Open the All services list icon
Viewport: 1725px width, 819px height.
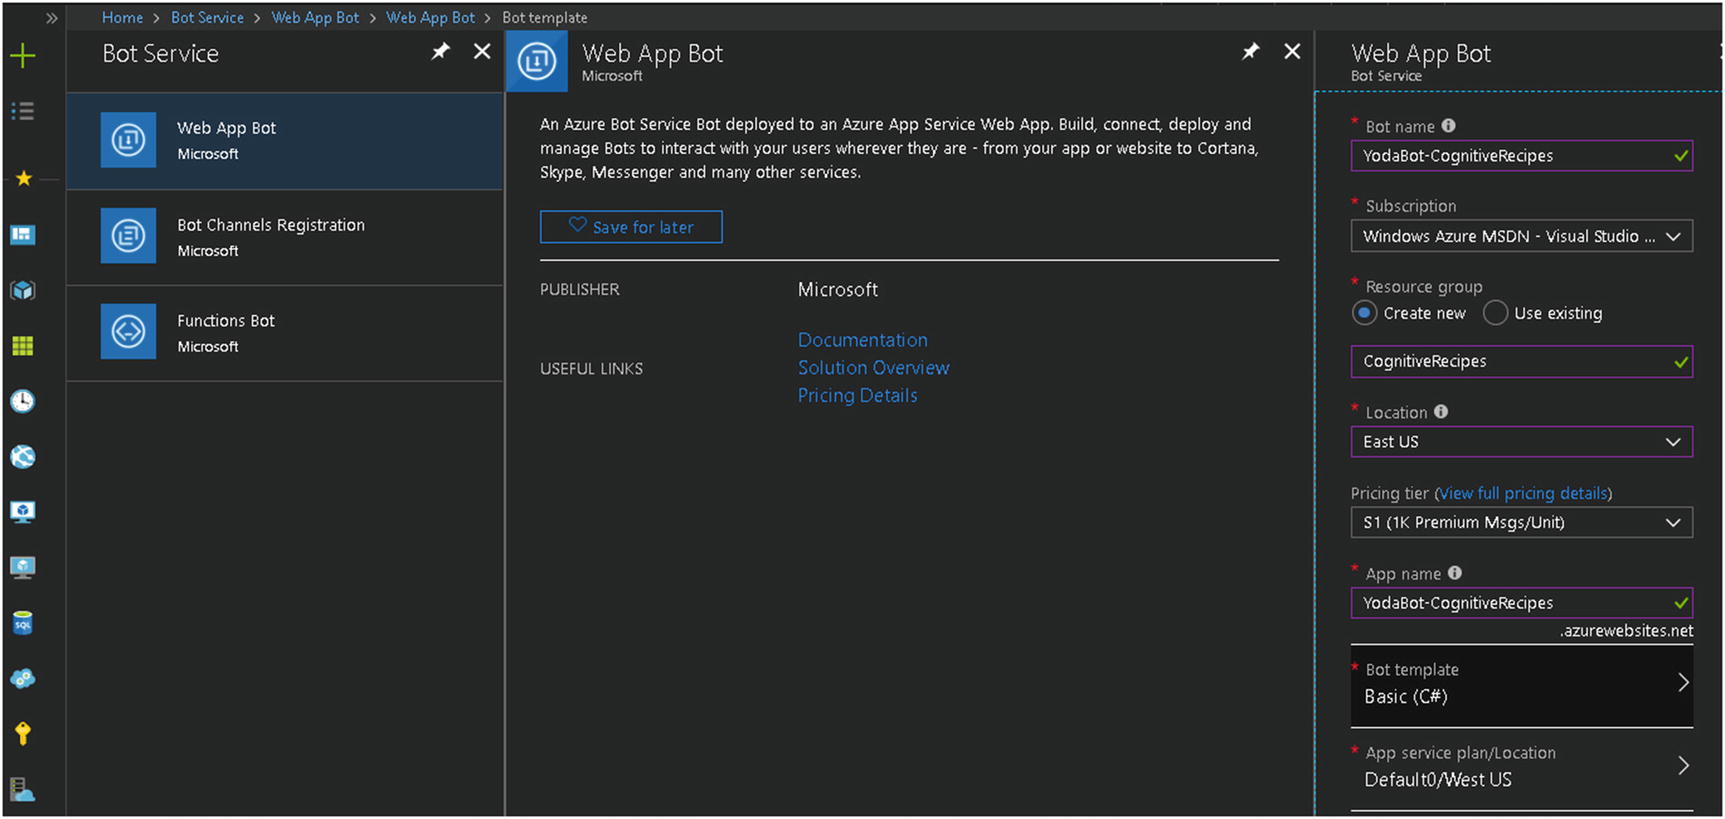(x=22, y=111)
